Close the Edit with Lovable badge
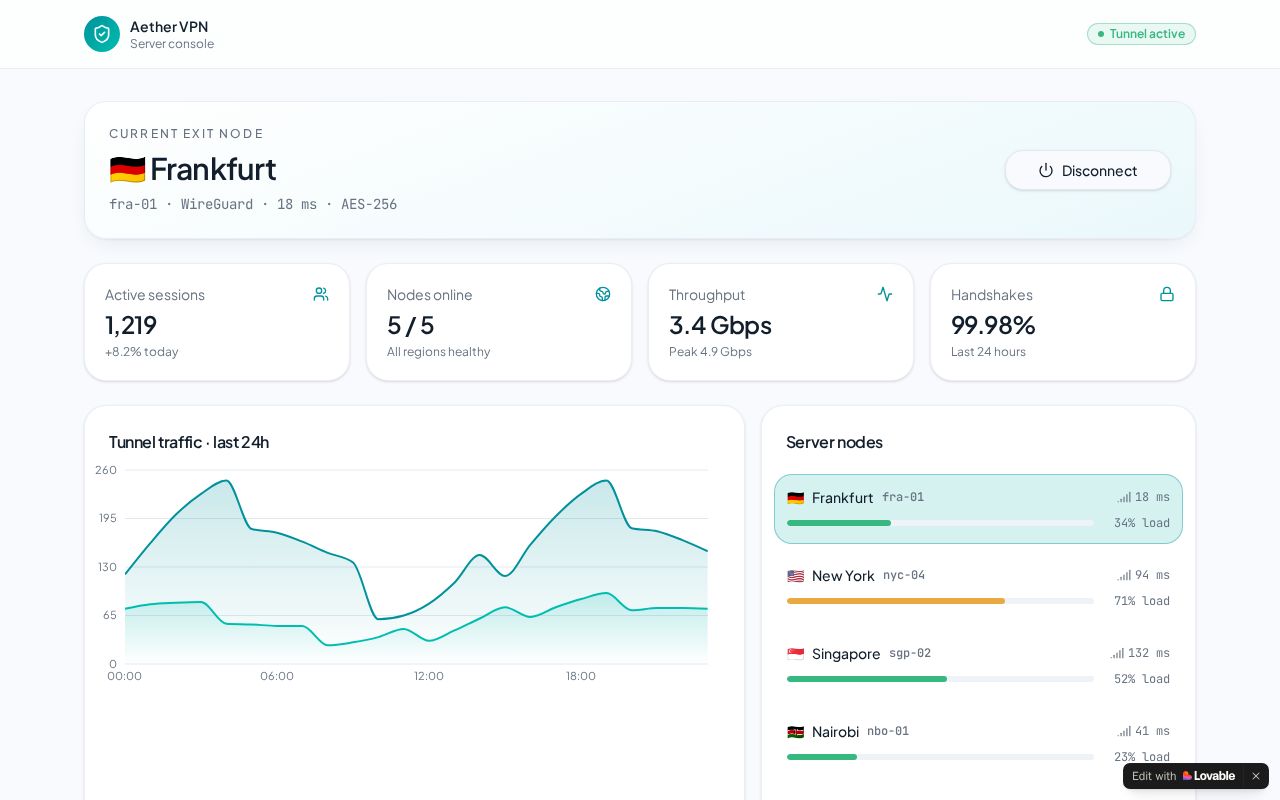Screen dimensions: 1280x800 tap(1256, 776)
